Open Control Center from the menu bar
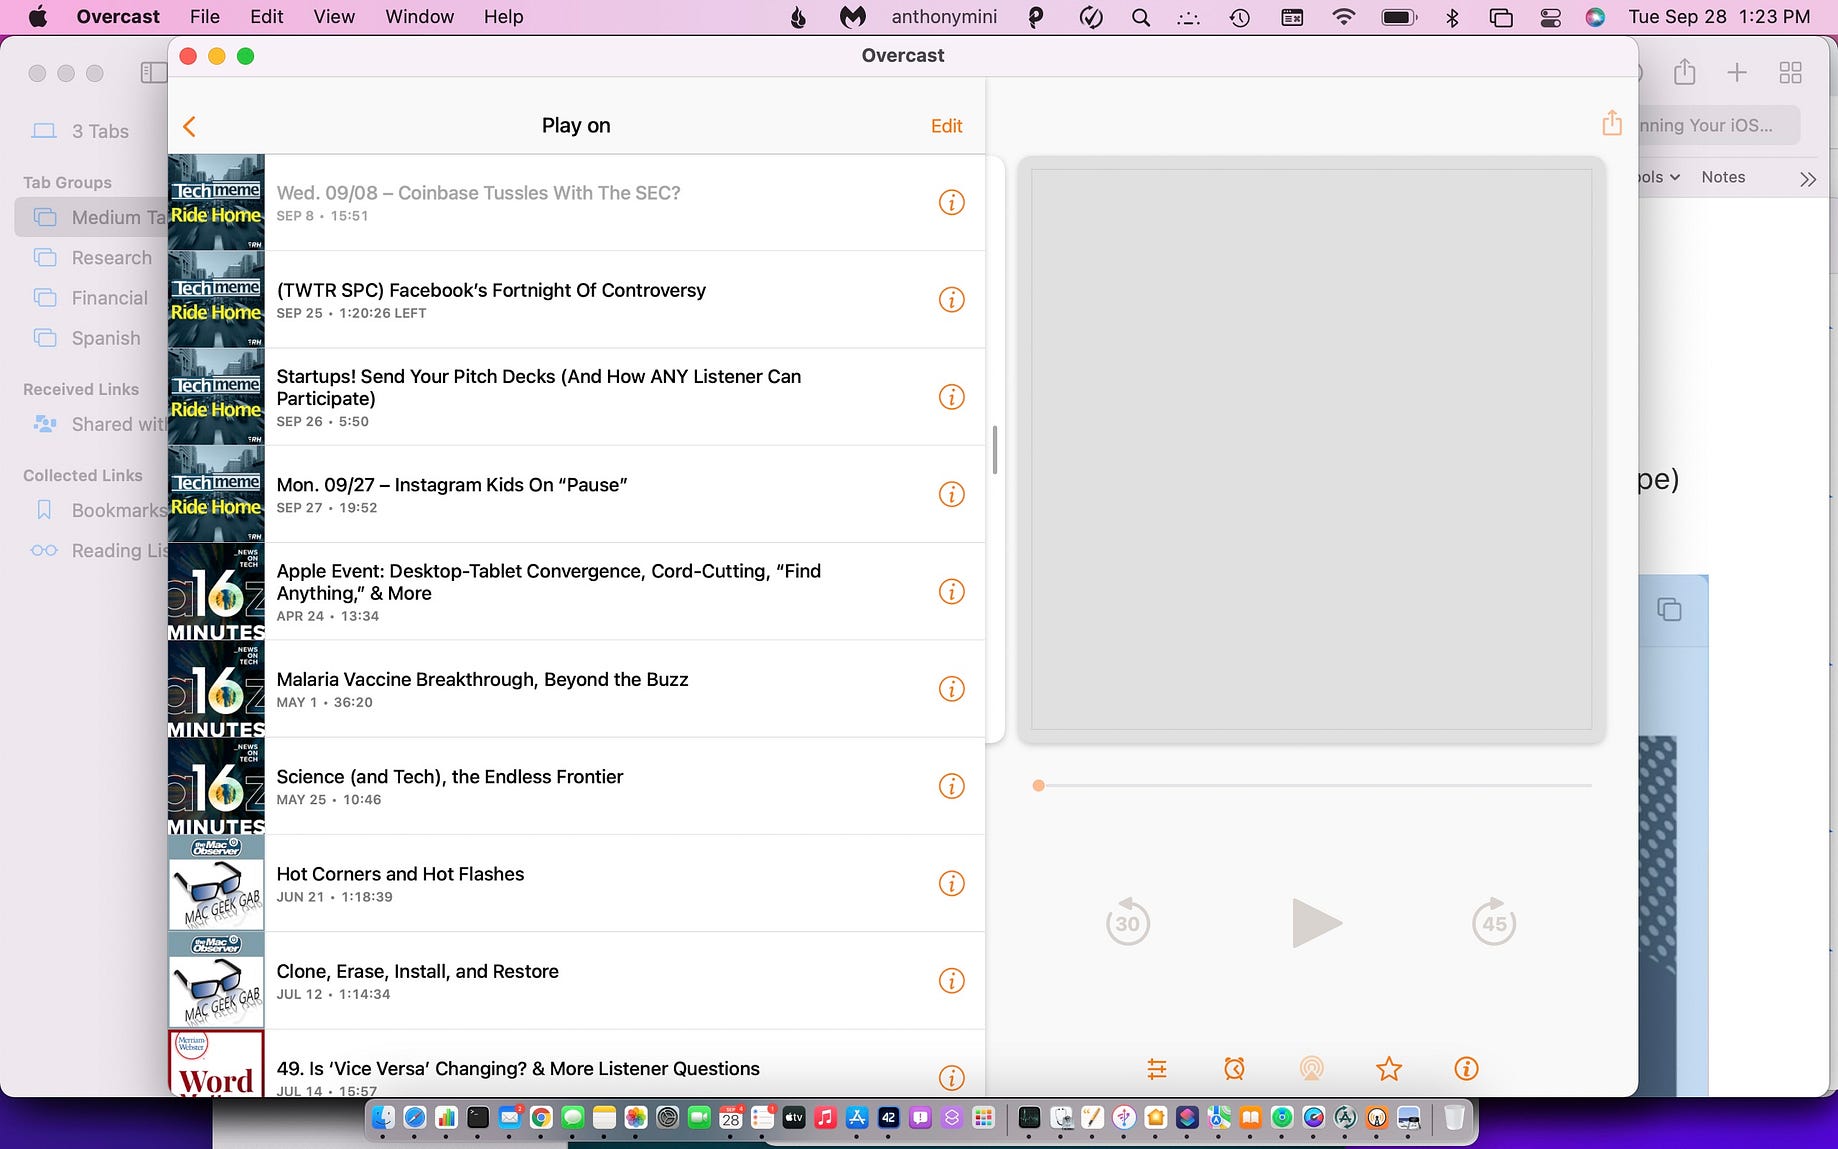Image resolution: width=1838 pixels, height=1149 pixels. (x=1550, y=17)
